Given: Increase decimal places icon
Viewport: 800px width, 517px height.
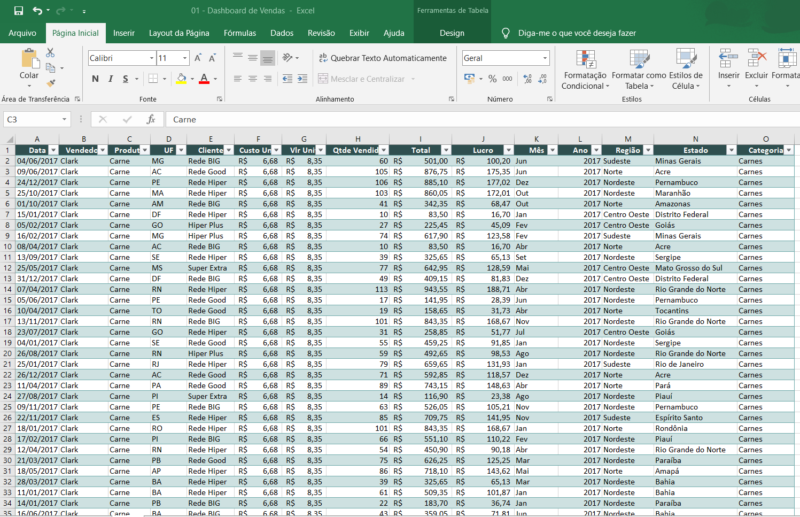Looking at the screenshot, I should [528, 79].
